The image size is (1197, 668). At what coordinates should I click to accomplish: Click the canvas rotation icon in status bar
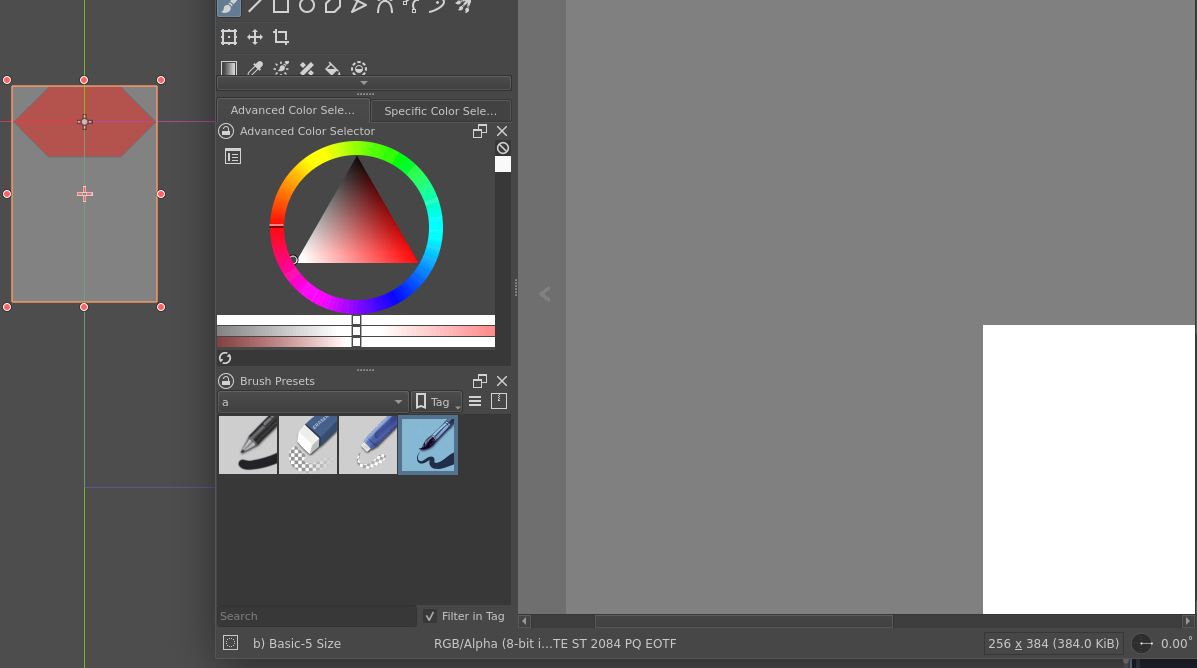pos(1144,644)
